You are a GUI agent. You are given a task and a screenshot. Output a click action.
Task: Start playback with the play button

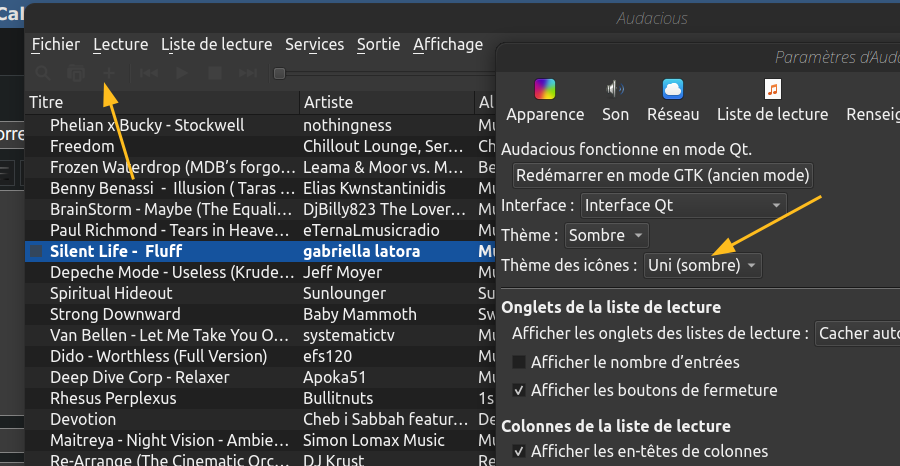(182, 73)
